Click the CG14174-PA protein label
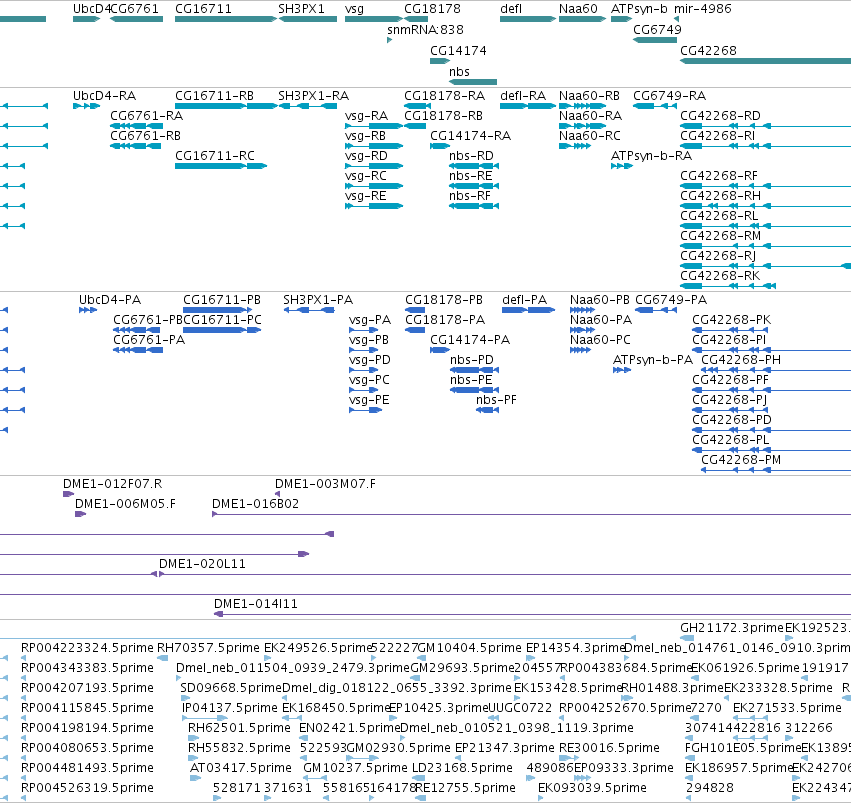 click(x=470, y=340)
